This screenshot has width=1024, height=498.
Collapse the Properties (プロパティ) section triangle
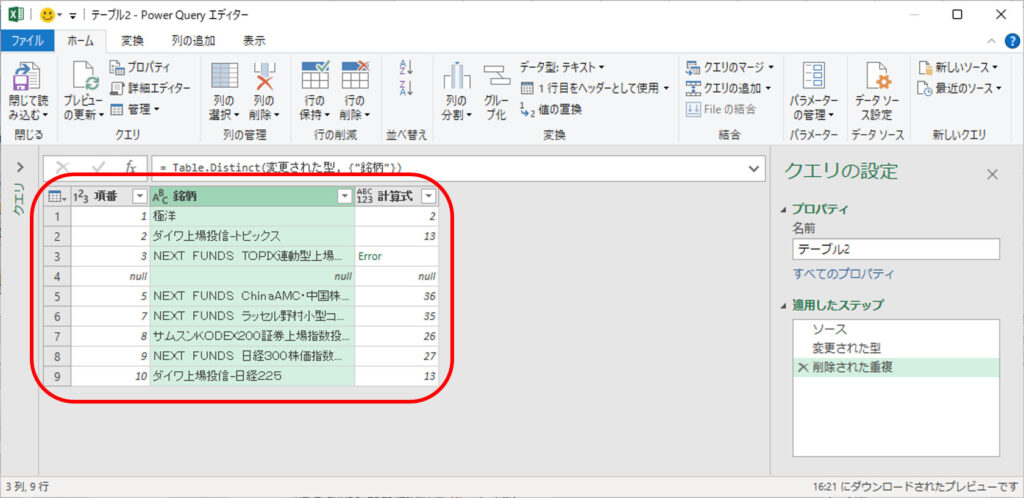784,210
